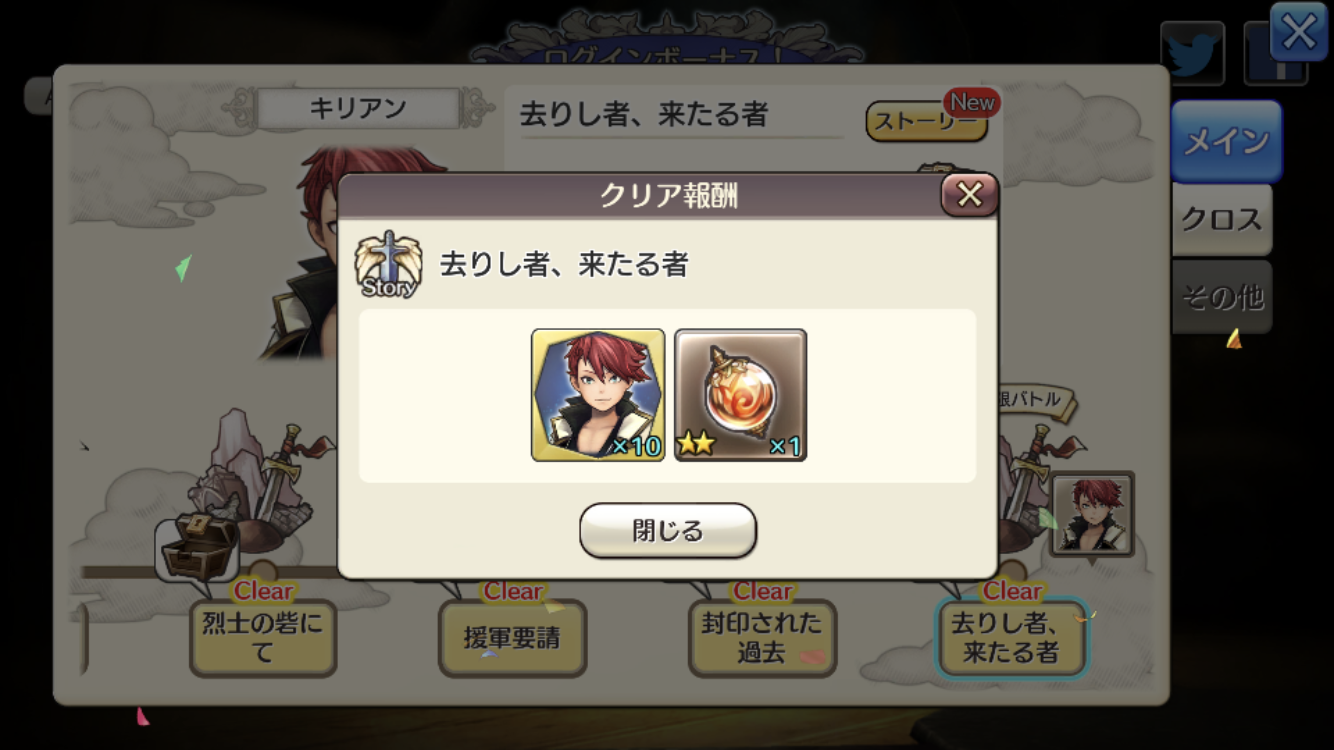Viewport: 1334px width, 750px height.
Task: Tap the small Kirian portrait thumbnail
Action: point(1092,514)
